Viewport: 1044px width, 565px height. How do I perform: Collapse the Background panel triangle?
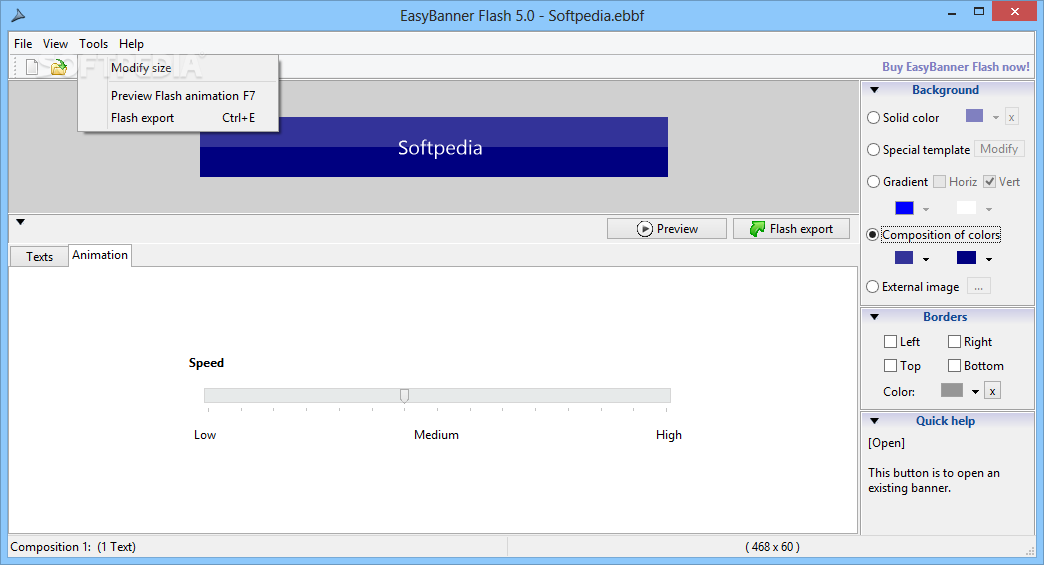[875, 90]
